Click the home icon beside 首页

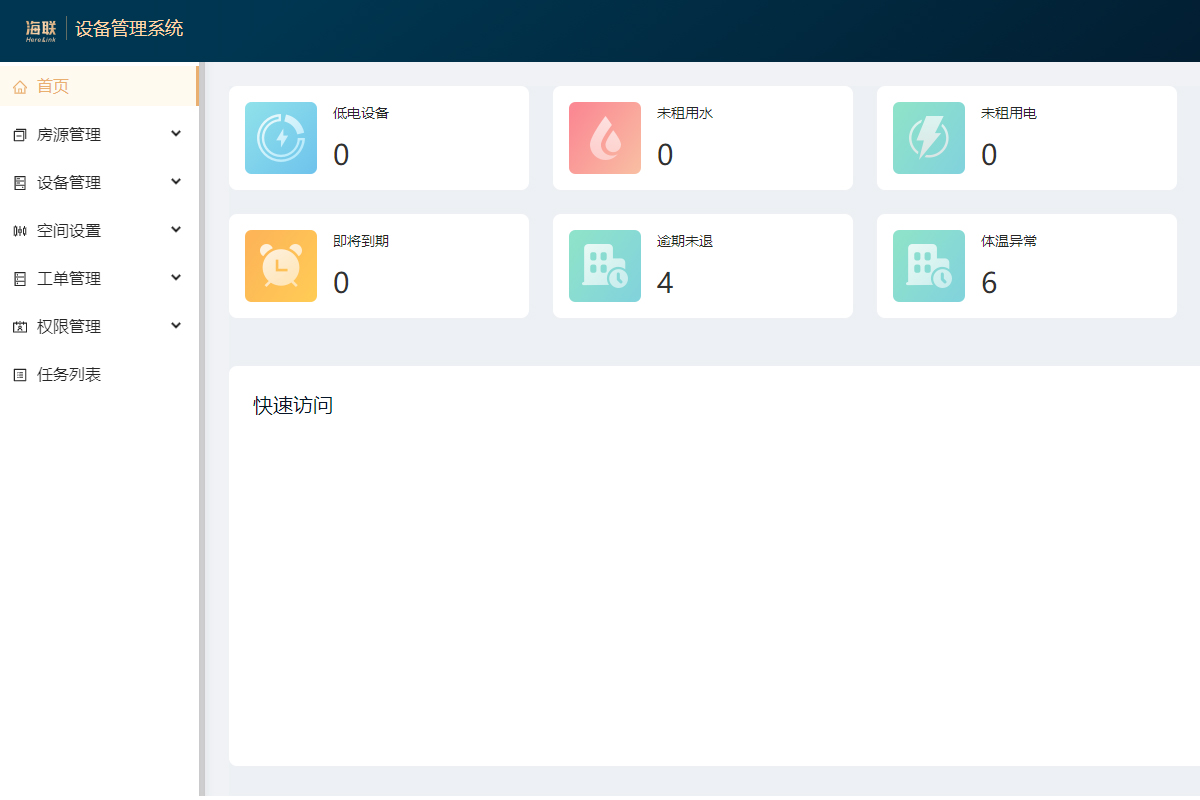[20, 87]
